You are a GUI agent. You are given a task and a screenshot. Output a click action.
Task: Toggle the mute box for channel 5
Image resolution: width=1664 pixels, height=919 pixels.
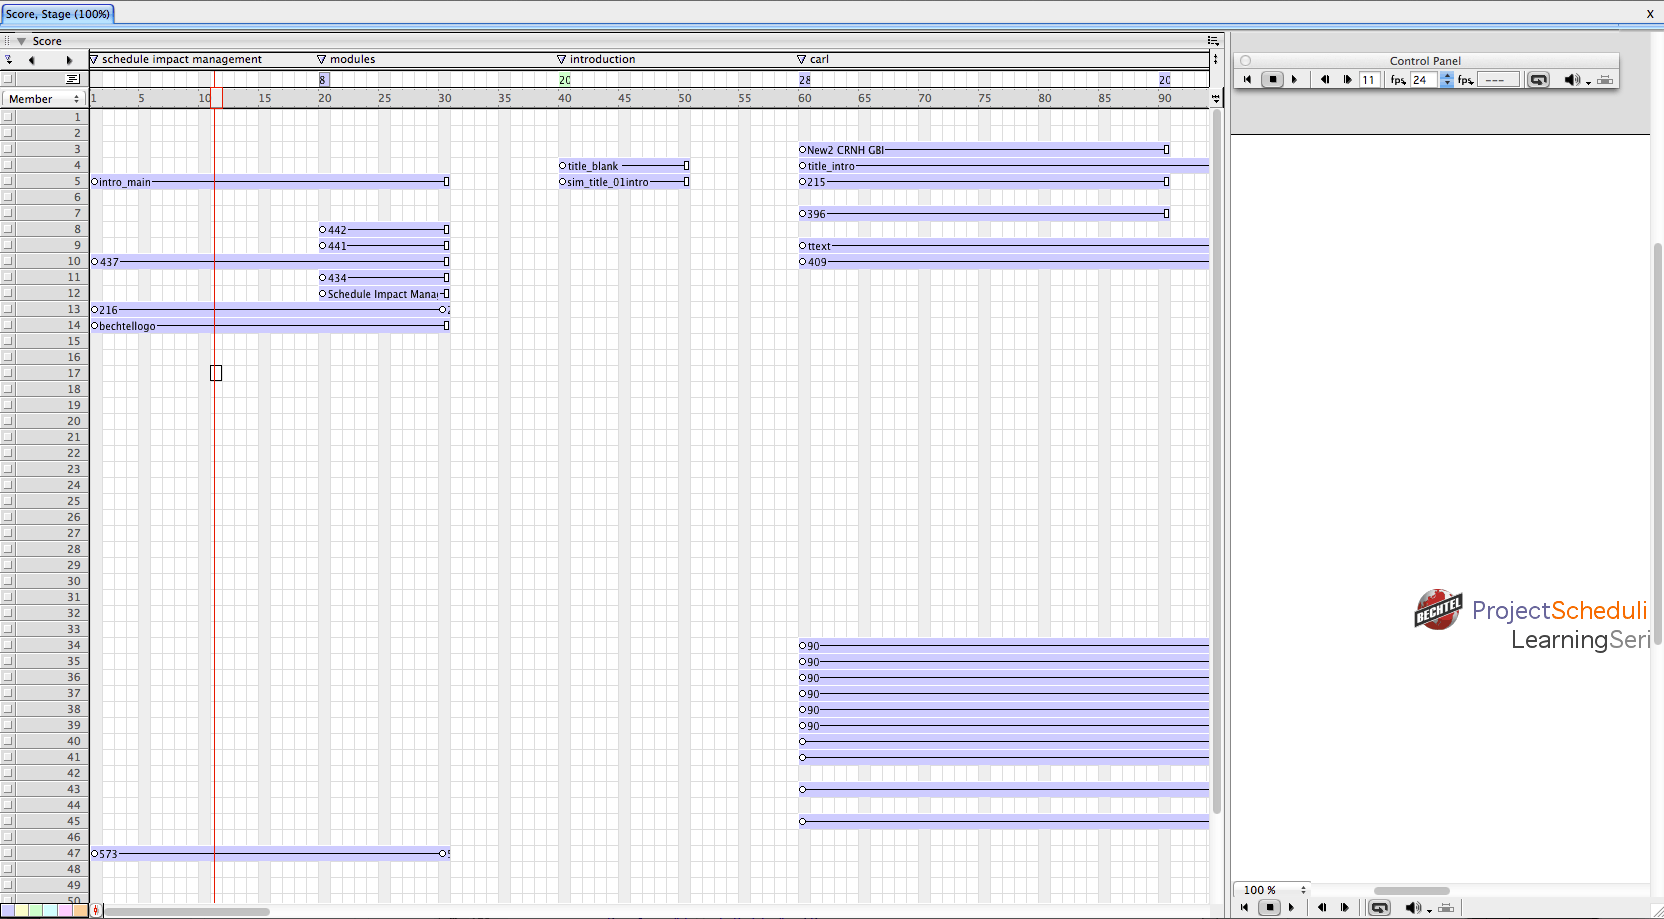point(8,181)
